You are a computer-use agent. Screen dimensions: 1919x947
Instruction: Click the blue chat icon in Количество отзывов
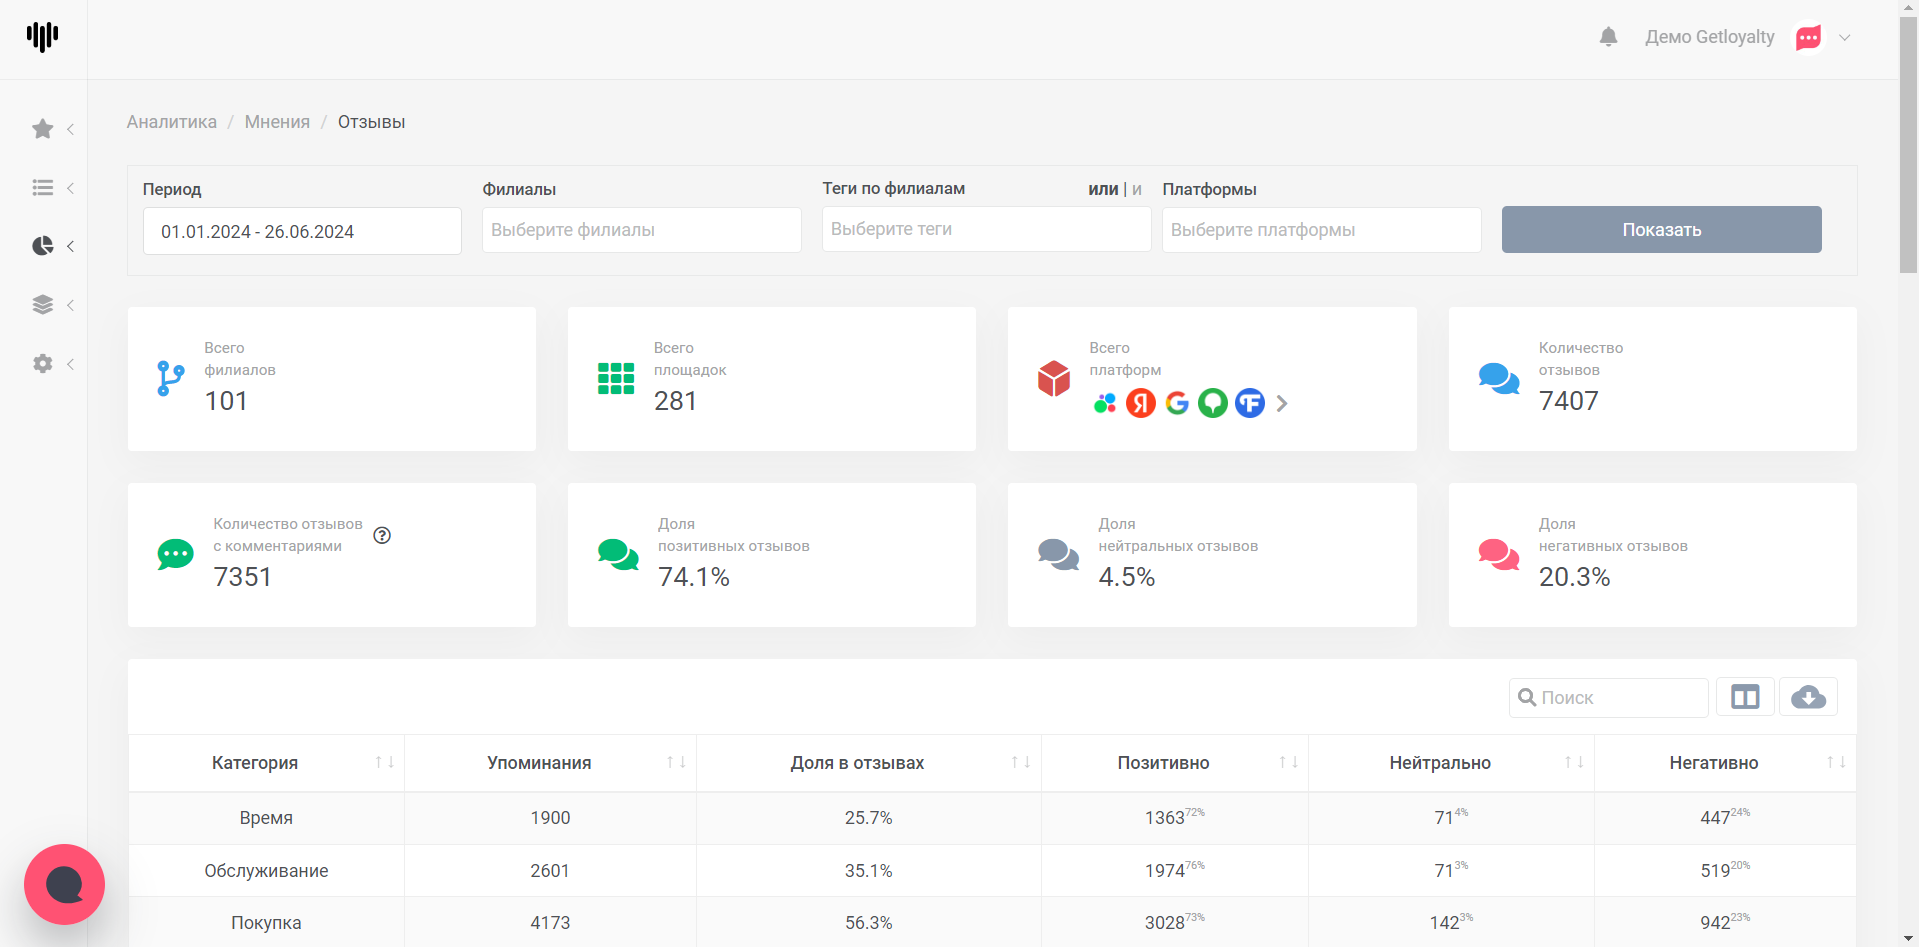pyautogui.click(x=1499, y=379)
